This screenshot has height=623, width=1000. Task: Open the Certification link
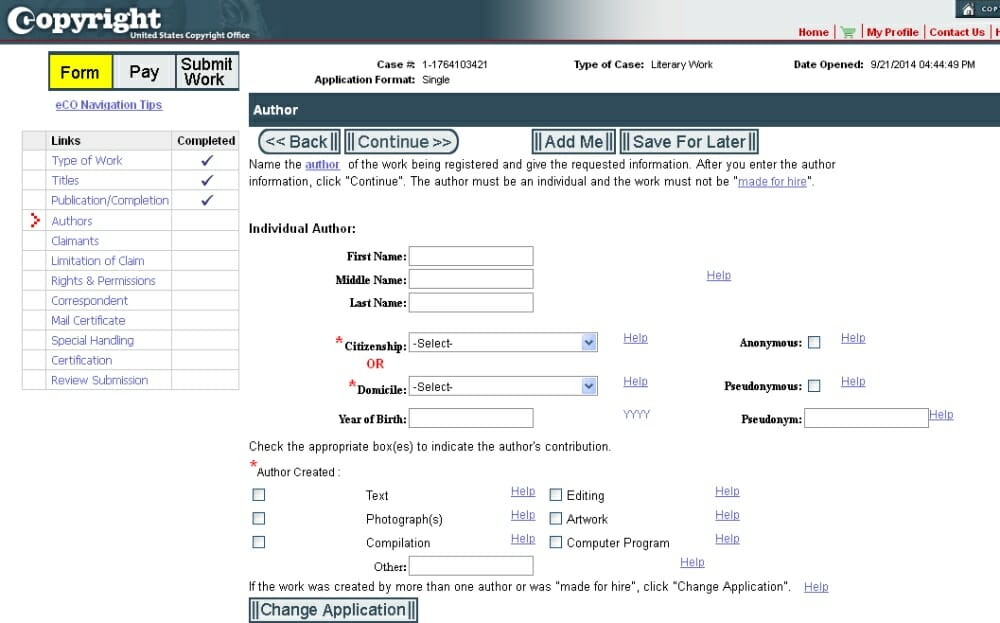tap(82, 360)
